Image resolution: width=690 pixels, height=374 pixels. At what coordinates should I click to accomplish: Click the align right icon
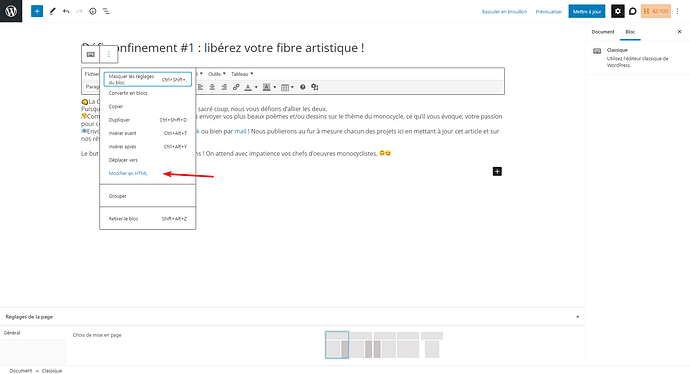tap(224, 87)
